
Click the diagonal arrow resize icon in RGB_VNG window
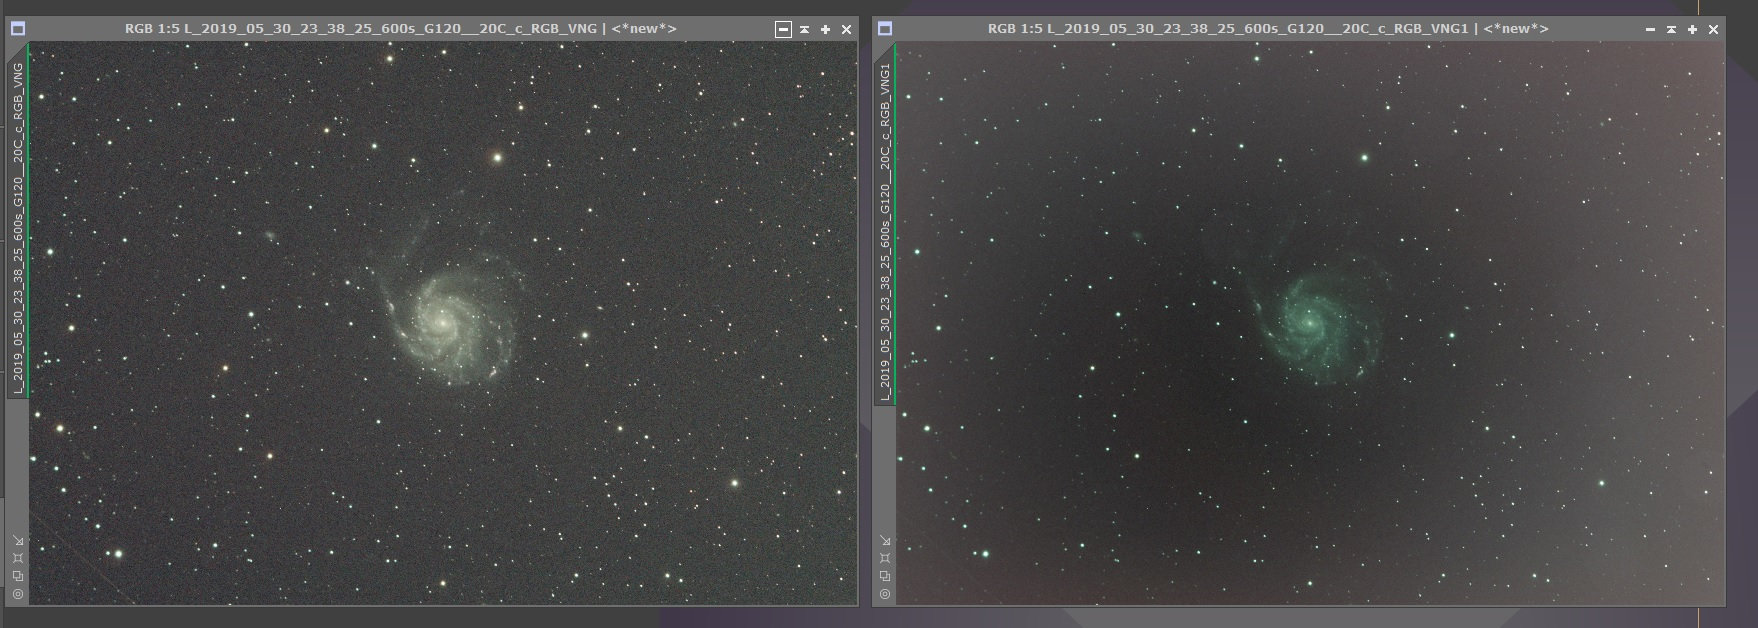(17, 540)
